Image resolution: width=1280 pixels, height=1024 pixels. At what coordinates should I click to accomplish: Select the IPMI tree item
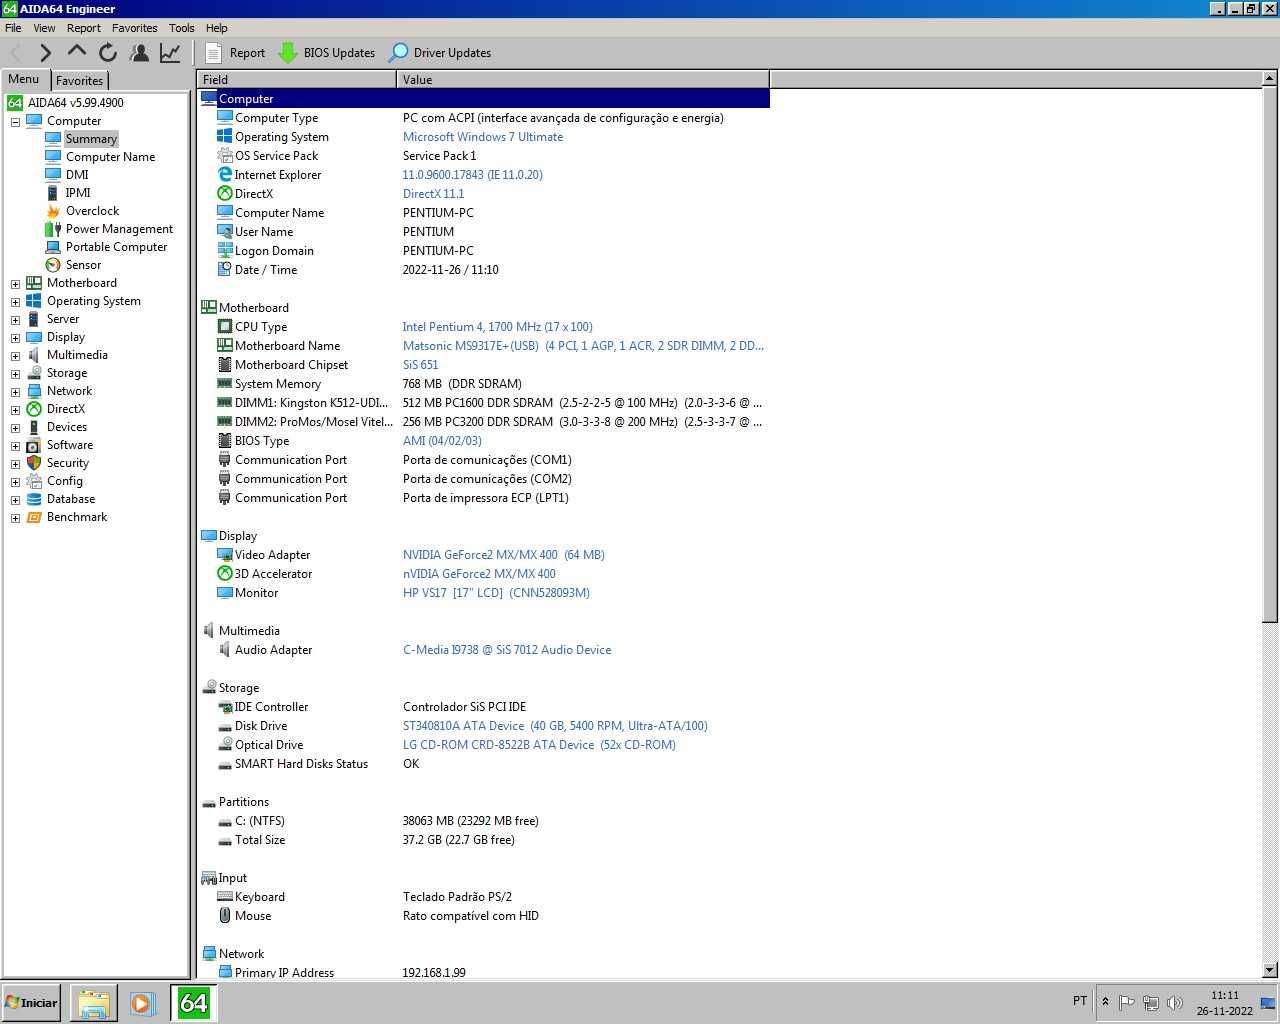pyautogui.click(x=78, y=193)
